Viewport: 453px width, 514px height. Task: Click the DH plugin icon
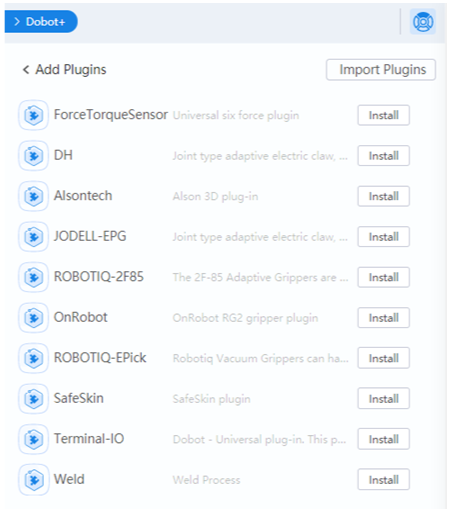click(x=34, y=156)
